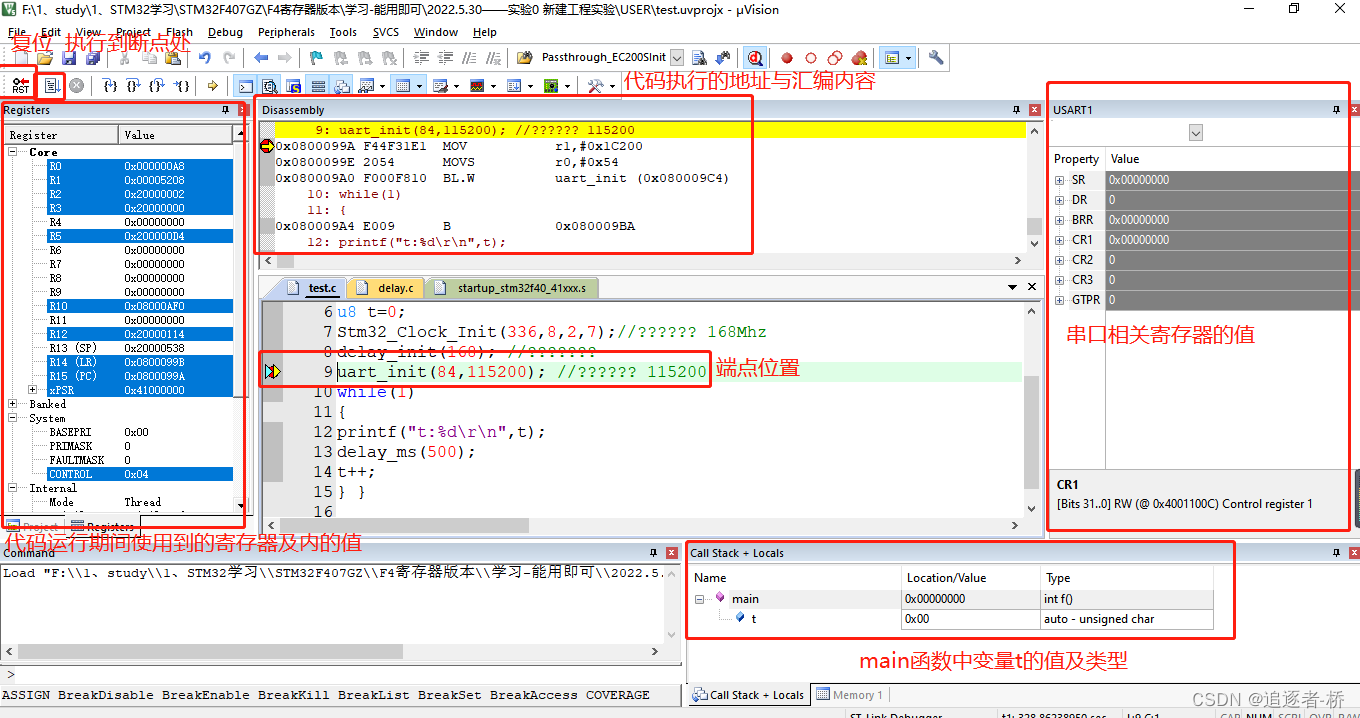The height and width of the screenshot is (718, 1360).
Task: Open the Debug menu
Action: [x=225, y=32]
